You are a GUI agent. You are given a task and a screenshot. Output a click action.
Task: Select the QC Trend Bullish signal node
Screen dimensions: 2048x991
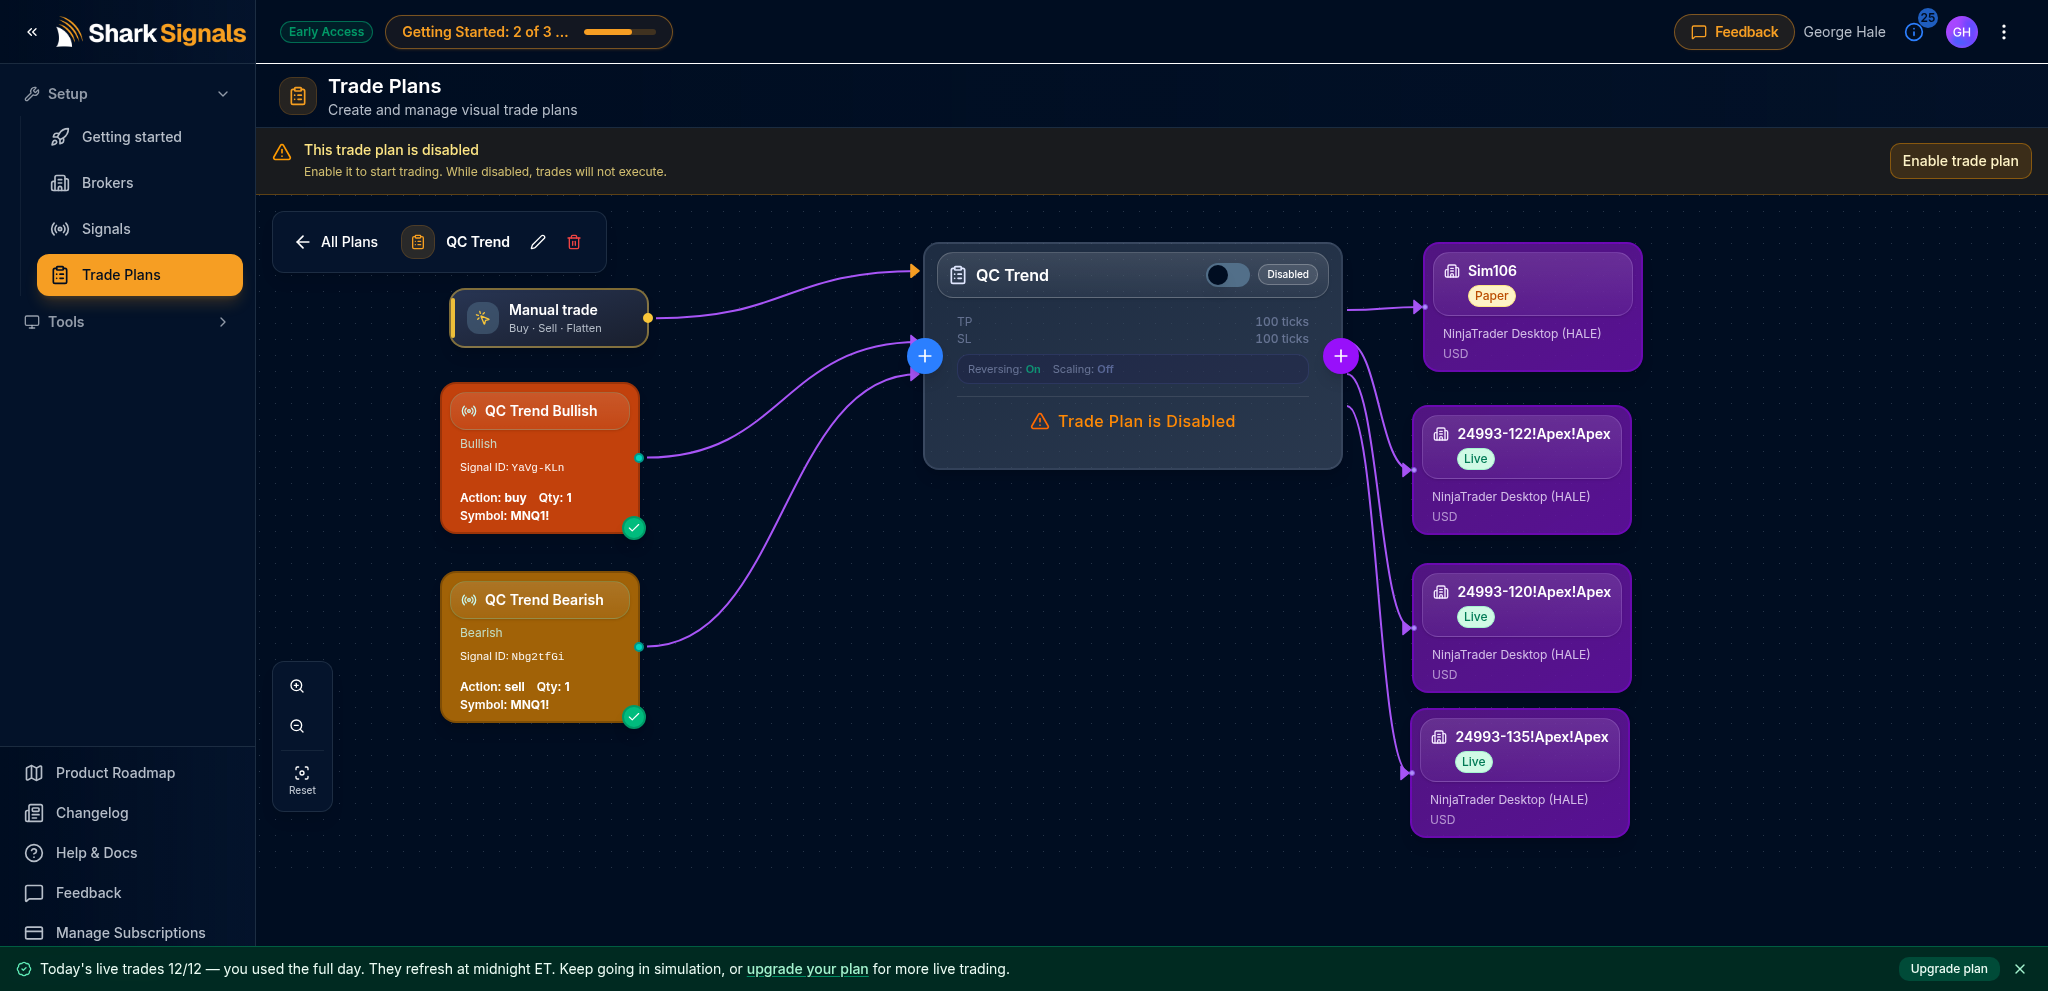tap(540, 458)
